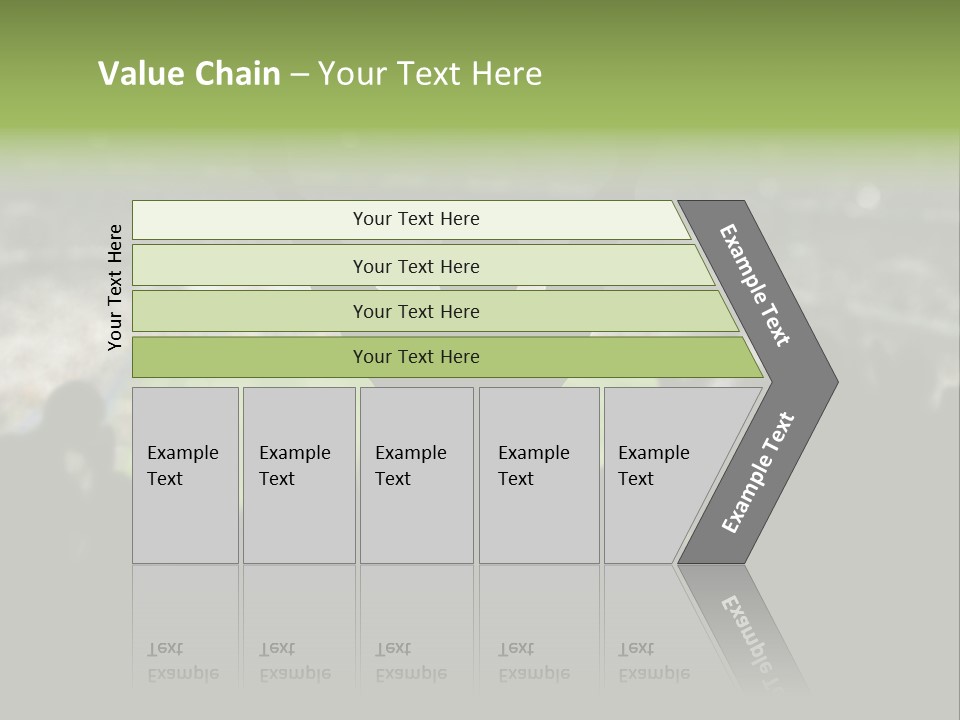
Task: Click the dark gray chevron arrow tip
Action: point(822,382)
